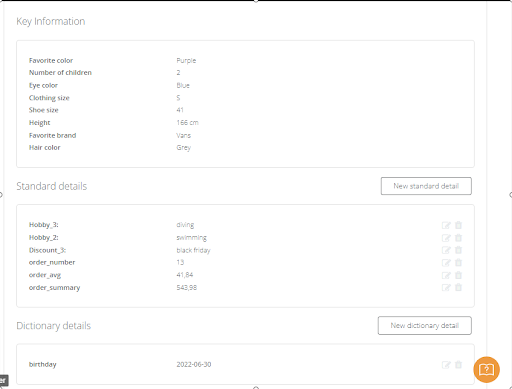Select the birthday date value 2022-06-30
This screenshot has width=512, height=389.
coord(194,364)
